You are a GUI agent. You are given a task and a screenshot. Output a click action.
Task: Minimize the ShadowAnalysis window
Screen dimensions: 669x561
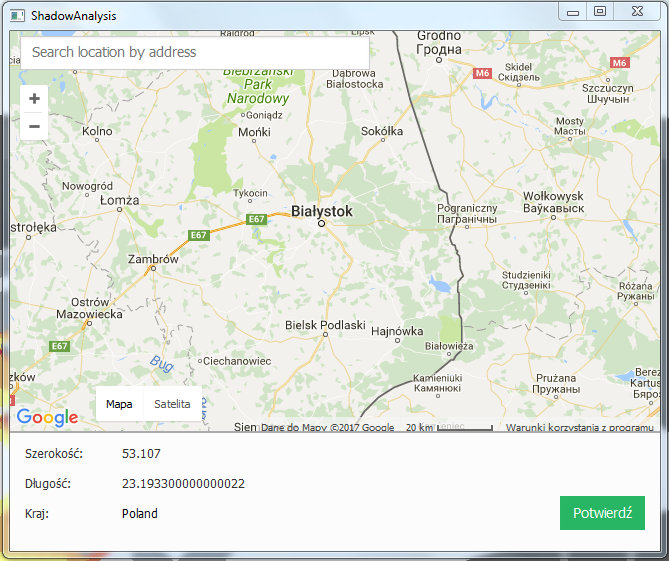(573, 12)
